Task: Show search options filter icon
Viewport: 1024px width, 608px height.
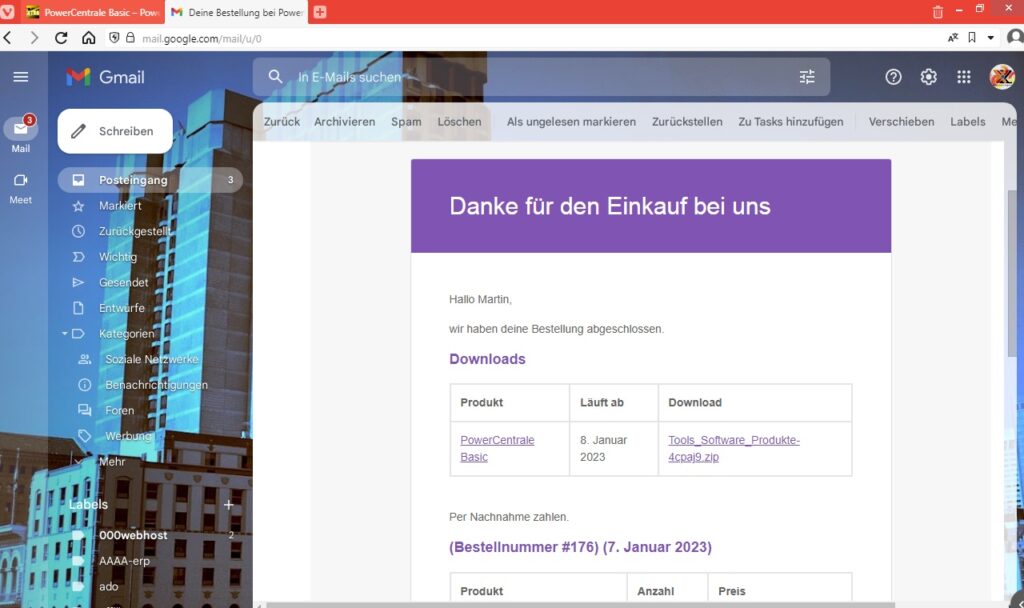Action: [807, 77]
